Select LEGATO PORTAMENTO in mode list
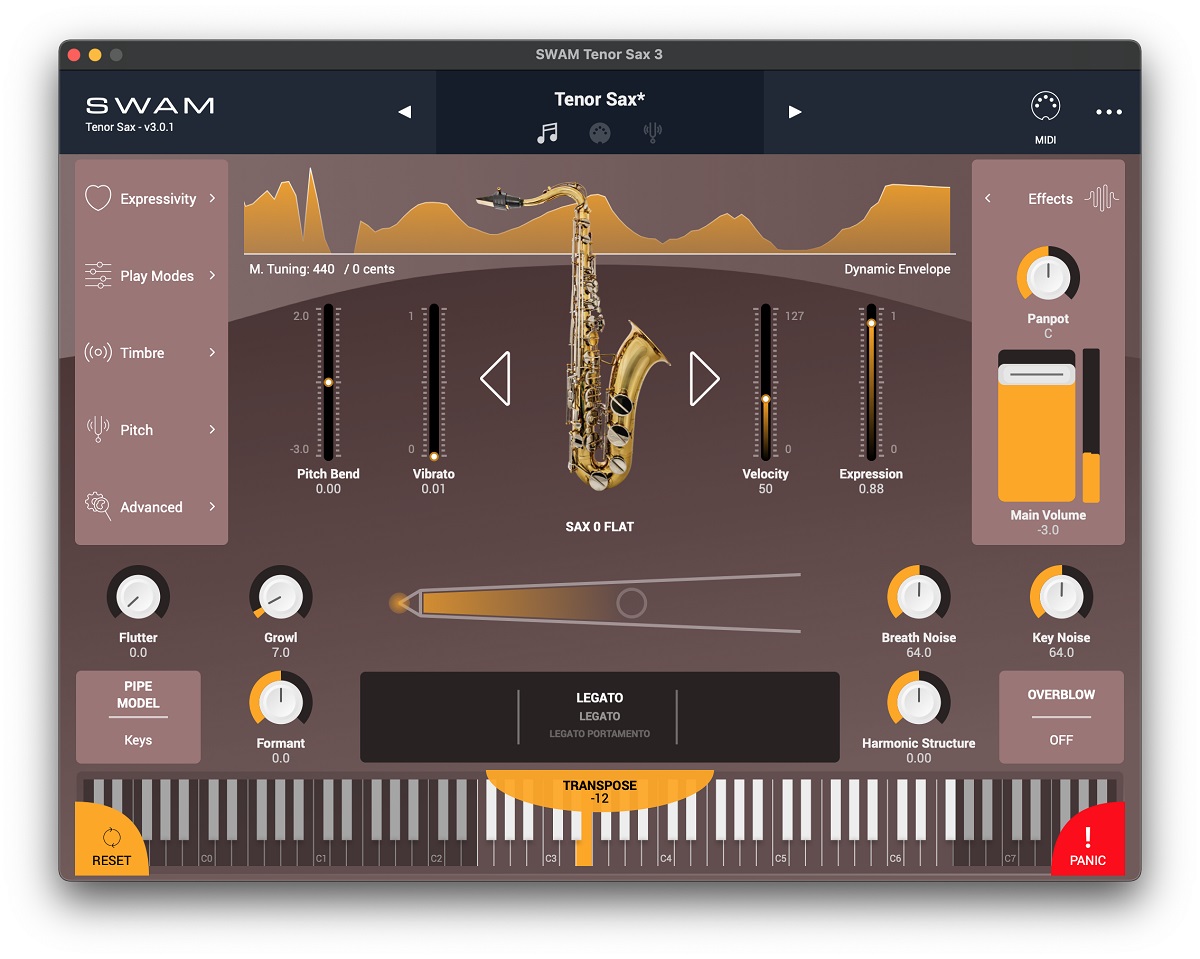This screenshot has width=1200, height=959. 600,734
